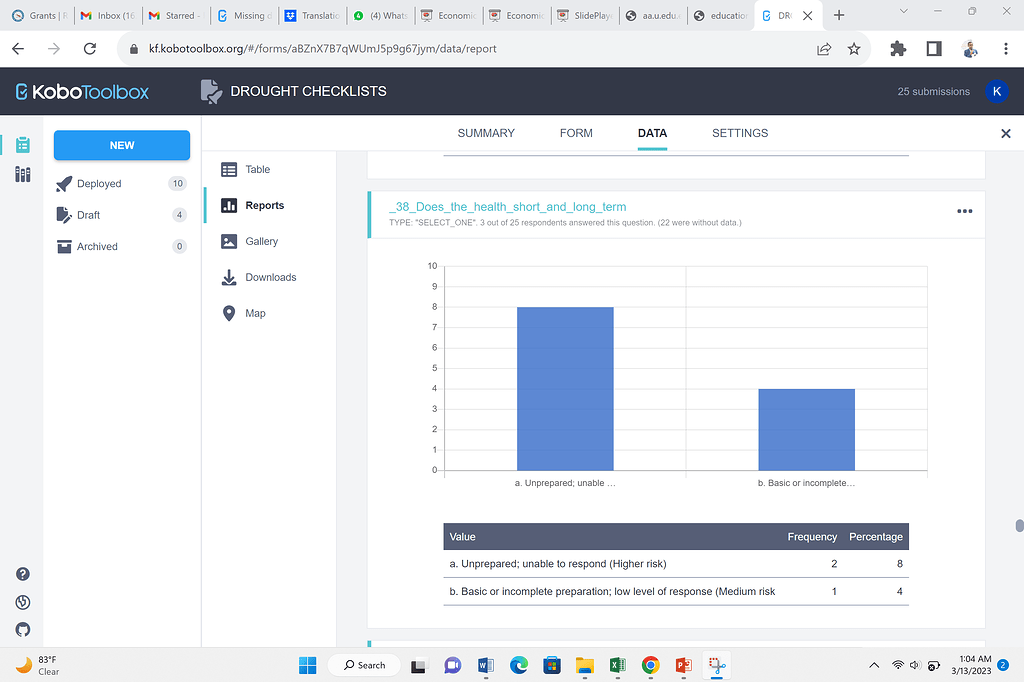Image resolution: width=1024 pixels, height=682 pixels.
Task: Click the KoboToolbox logo
Action: point(81,91)
